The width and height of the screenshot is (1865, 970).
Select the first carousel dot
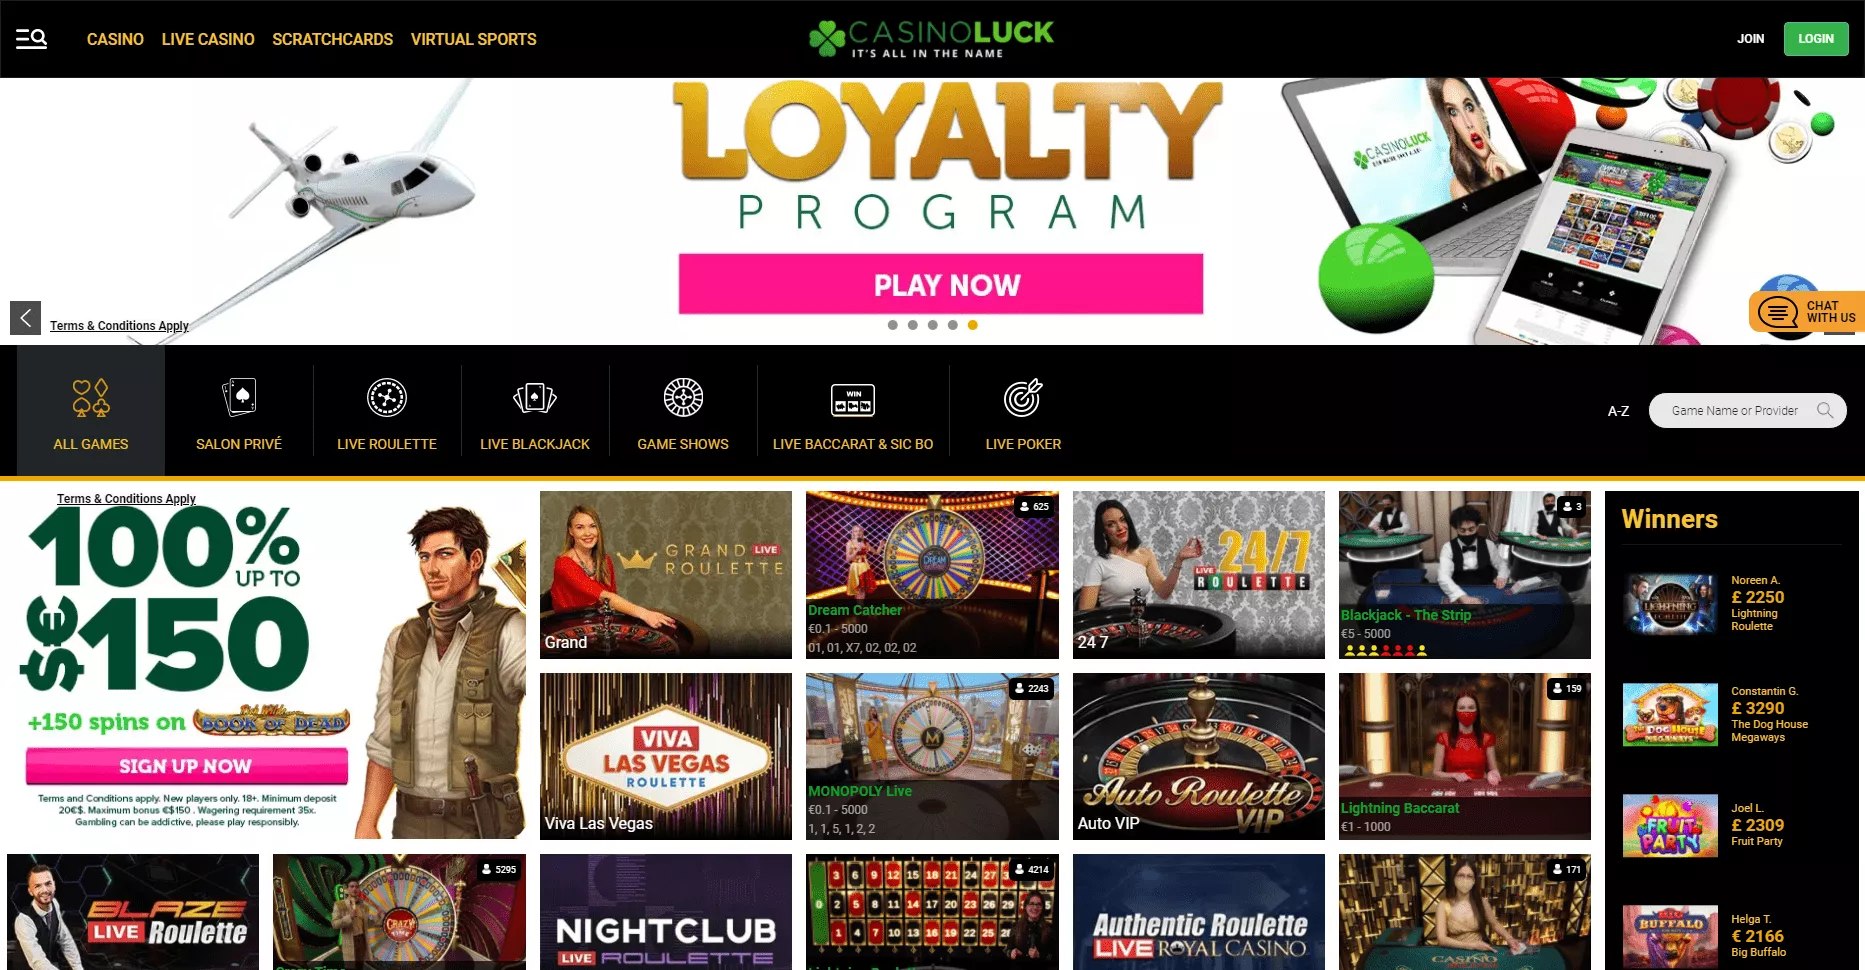(x=892, y=325)
